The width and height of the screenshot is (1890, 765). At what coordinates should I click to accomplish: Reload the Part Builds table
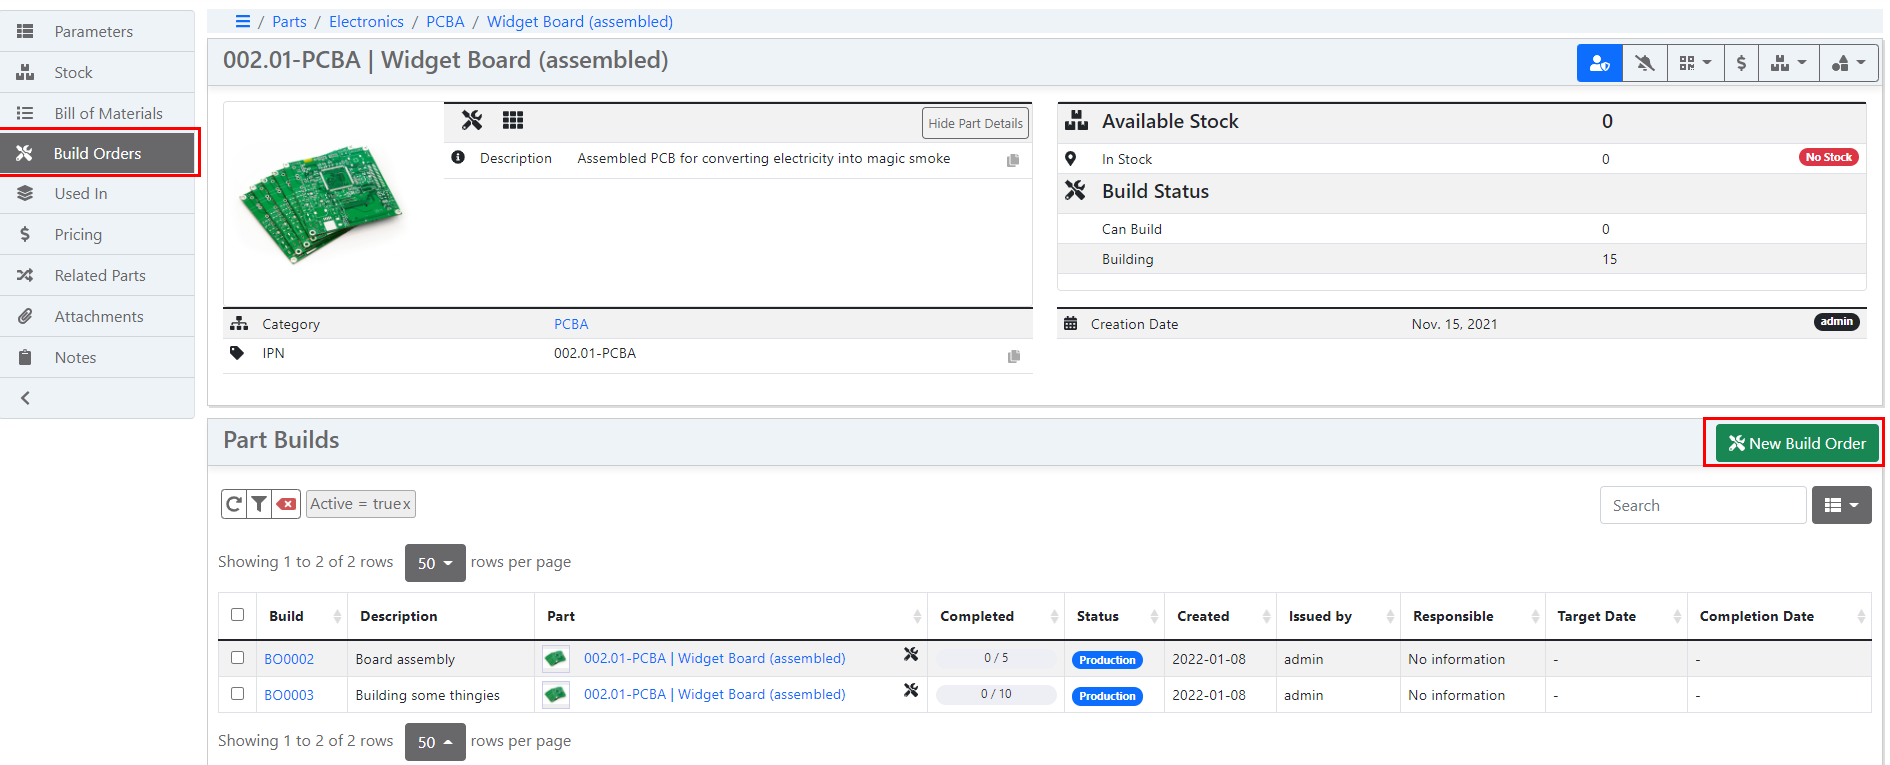click(x=234, y=504)
